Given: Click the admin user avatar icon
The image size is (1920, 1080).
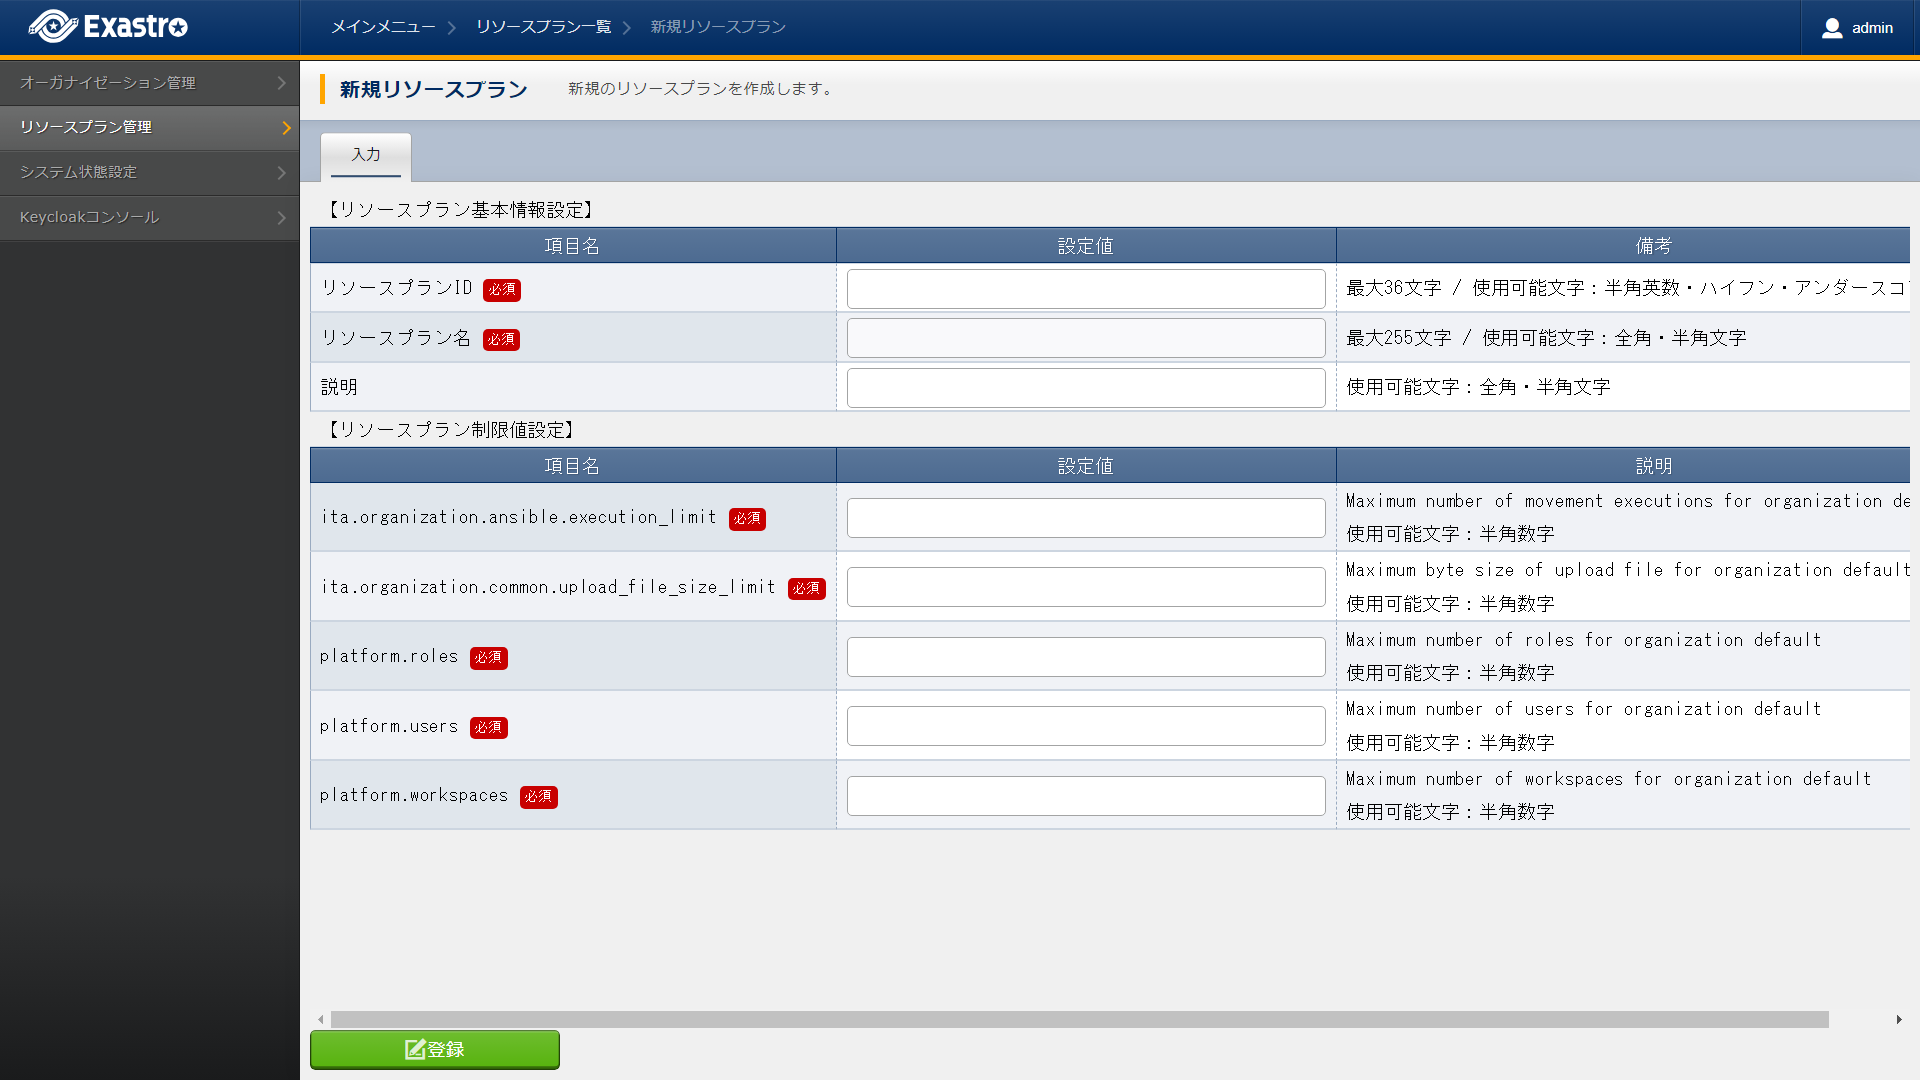Looking at the screenshot, I should pyautogui.click(x=1831, y=28).
